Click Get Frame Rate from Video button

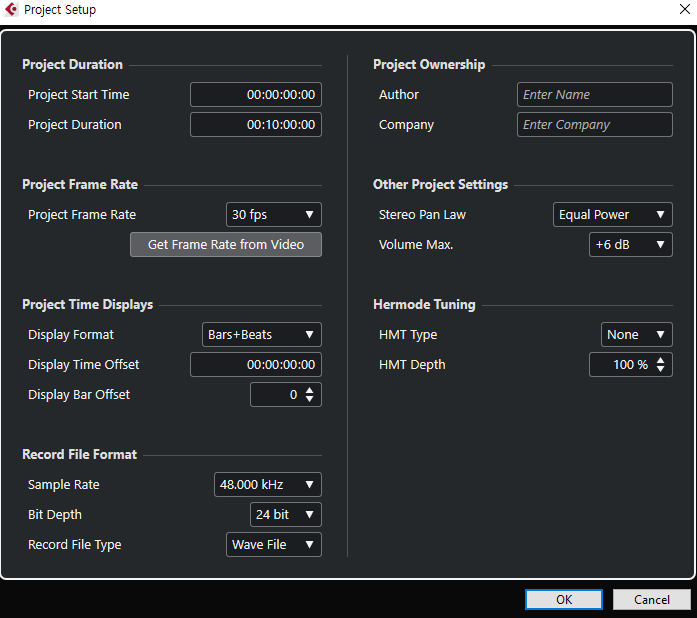pos(226,245)
